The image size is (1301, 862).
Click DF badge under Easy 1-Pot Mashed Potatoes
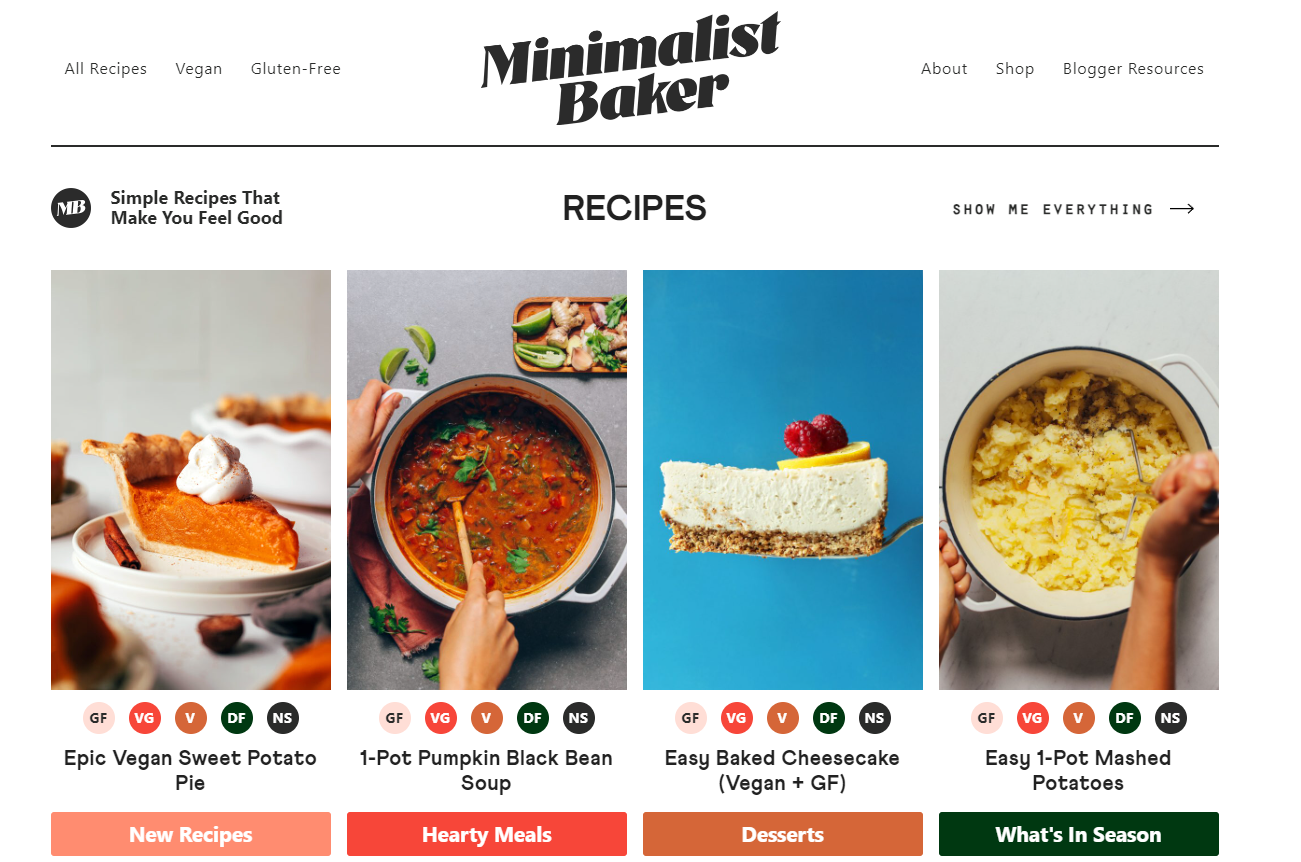pos(1125,718)
